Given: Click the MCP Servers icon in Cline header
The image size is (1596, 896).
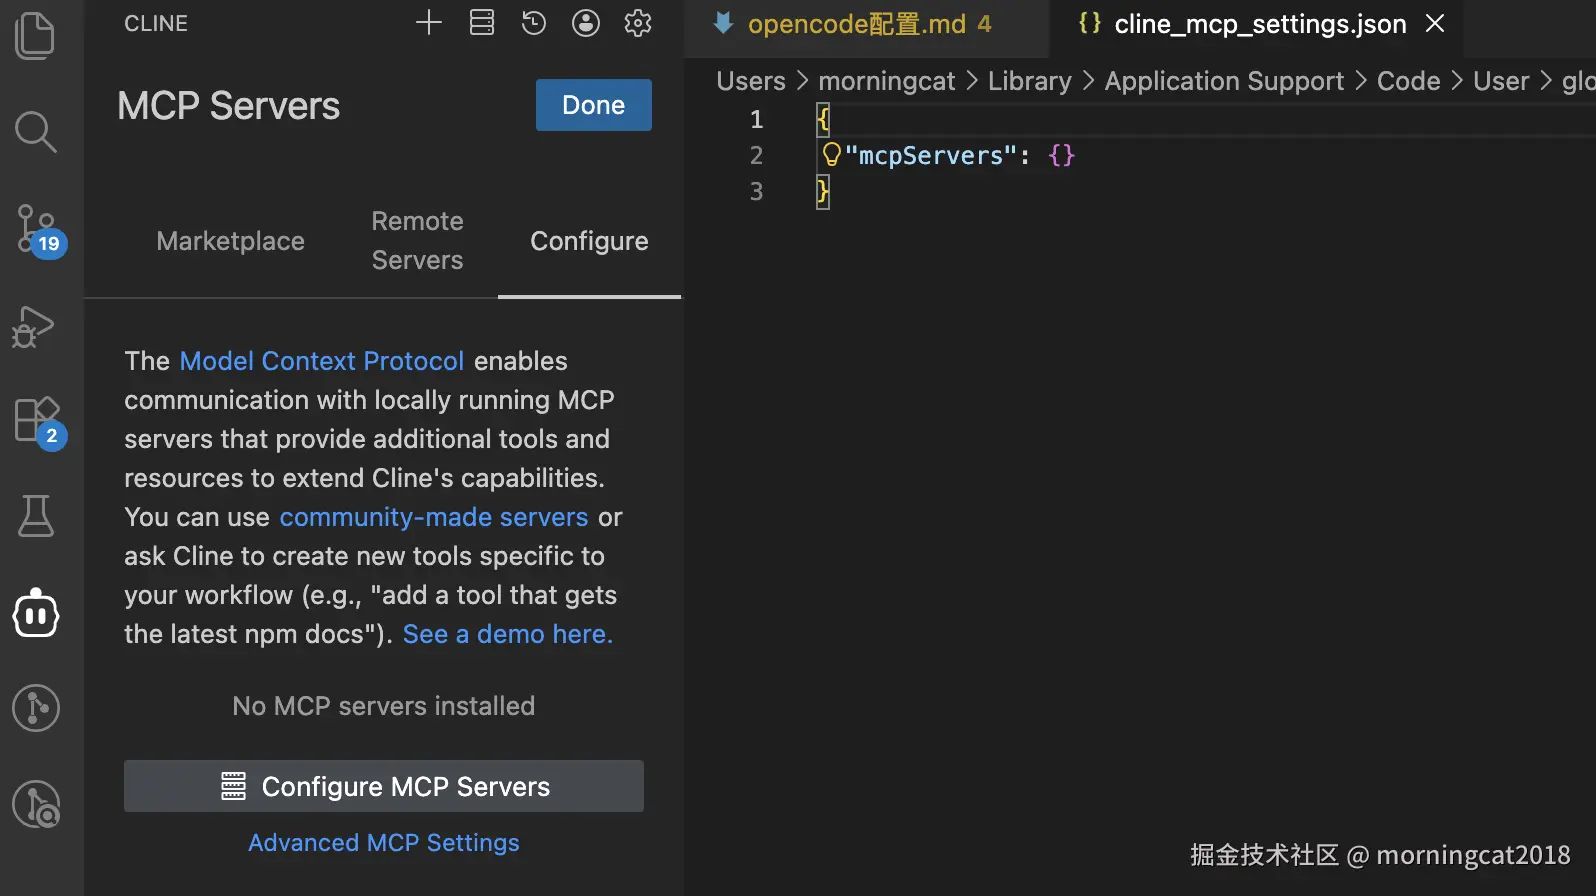Looking at the screenshot, I should [x=482, y=23].
